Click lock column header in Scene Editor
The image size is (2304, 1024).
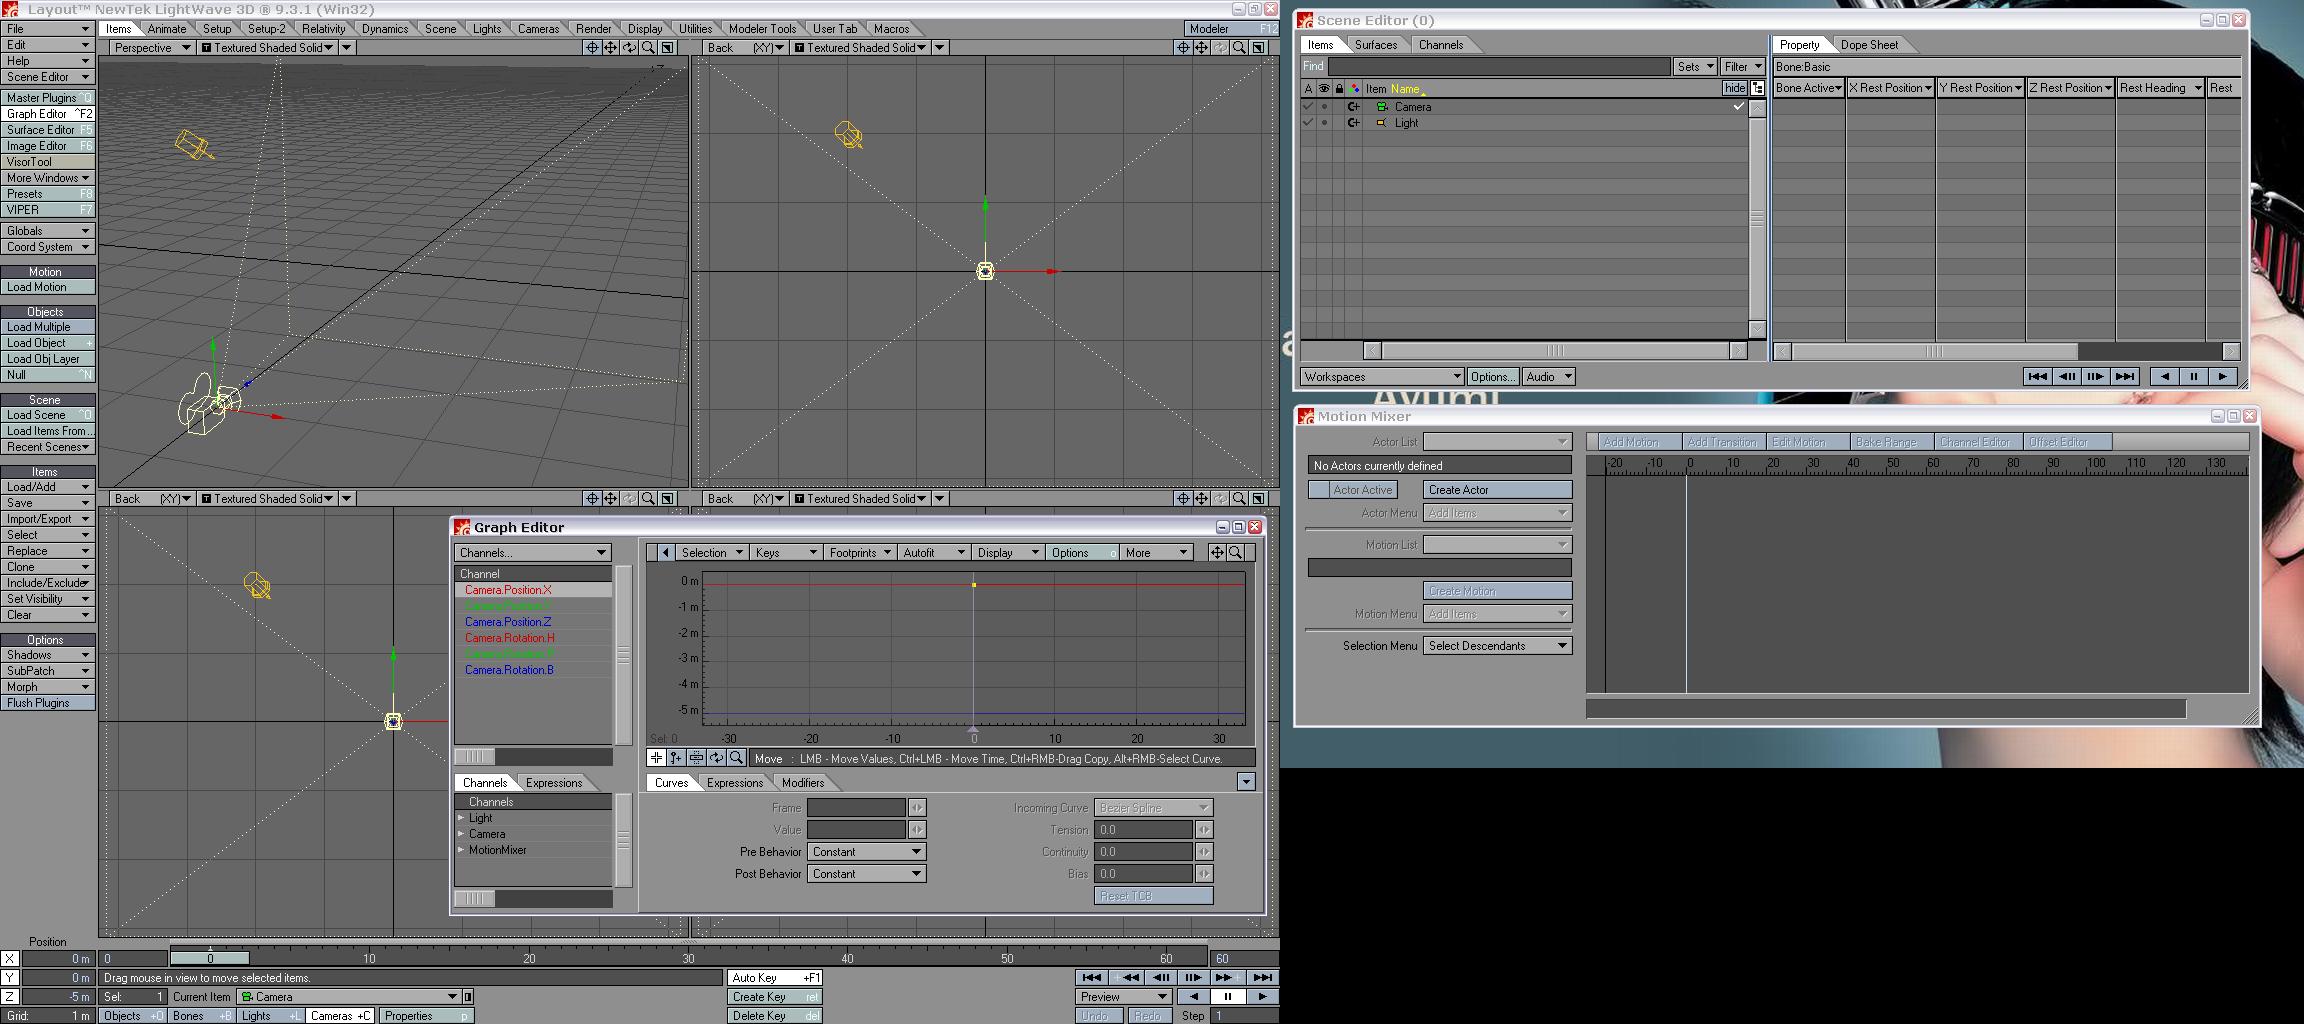point(1339,88)
